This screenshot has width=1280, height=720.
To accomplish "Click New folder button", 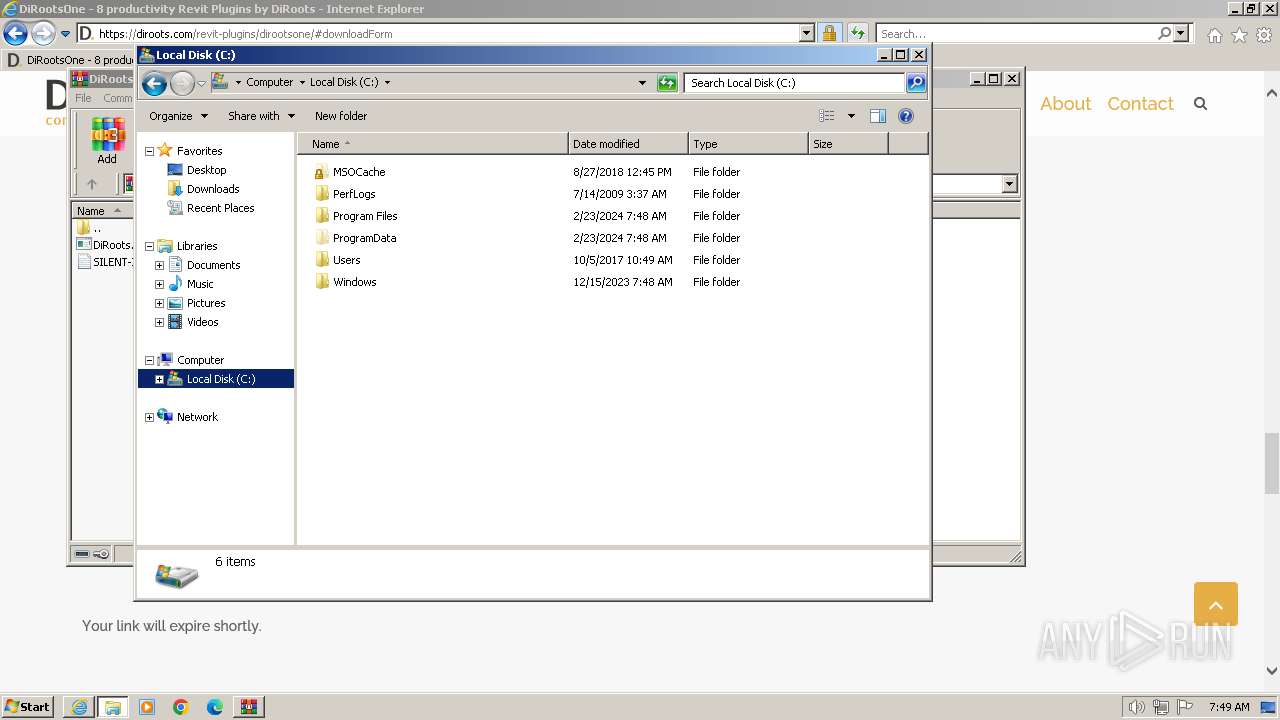I will point(341,116).
